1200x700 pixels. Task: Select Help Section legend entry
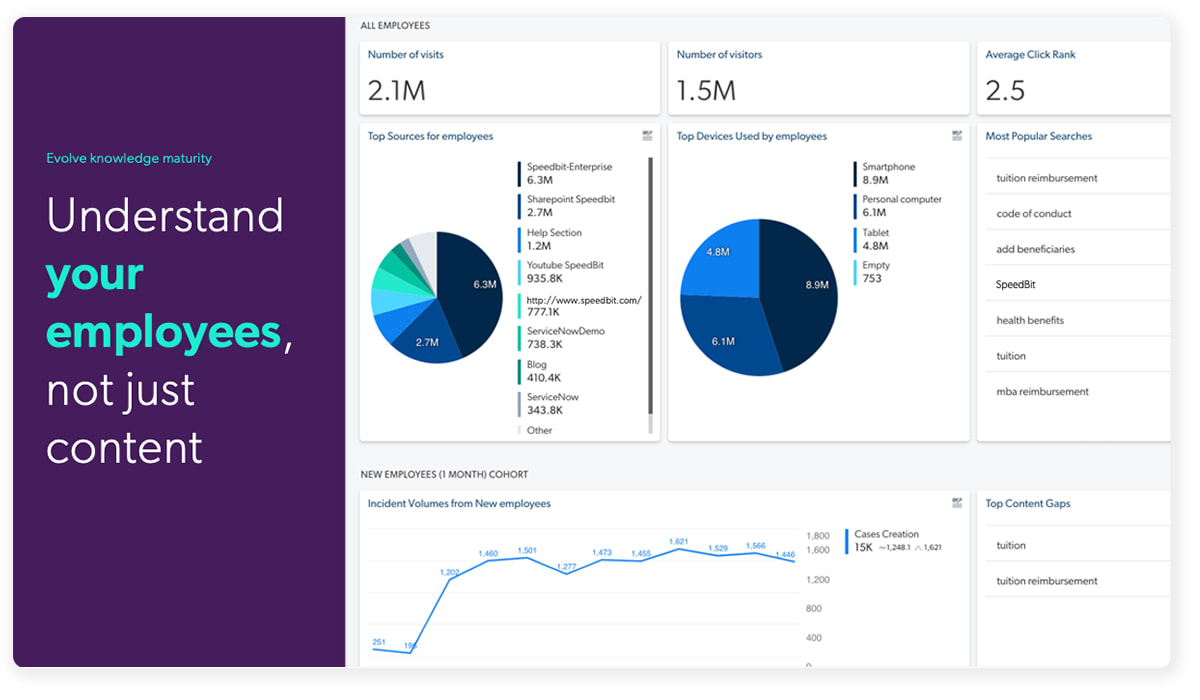click(x=553, y=239)
